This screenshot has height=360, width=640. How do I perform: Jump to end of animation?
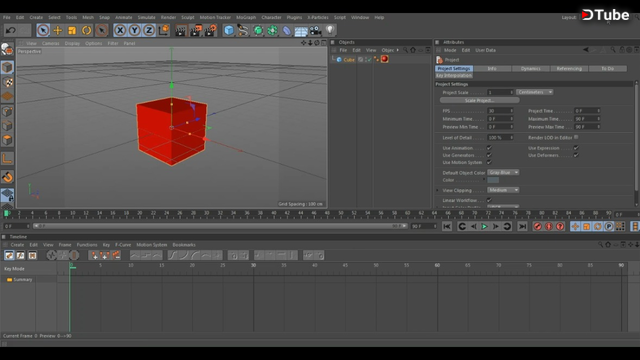click(x=522, y=227)
